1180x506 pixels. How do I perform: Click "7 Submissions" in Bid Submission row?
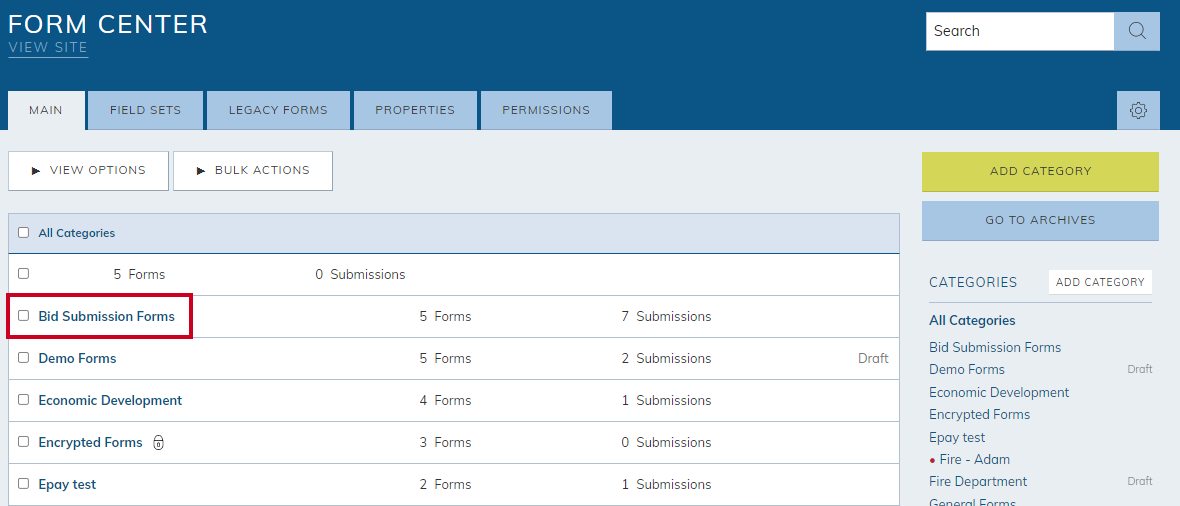tap(666, 316)
